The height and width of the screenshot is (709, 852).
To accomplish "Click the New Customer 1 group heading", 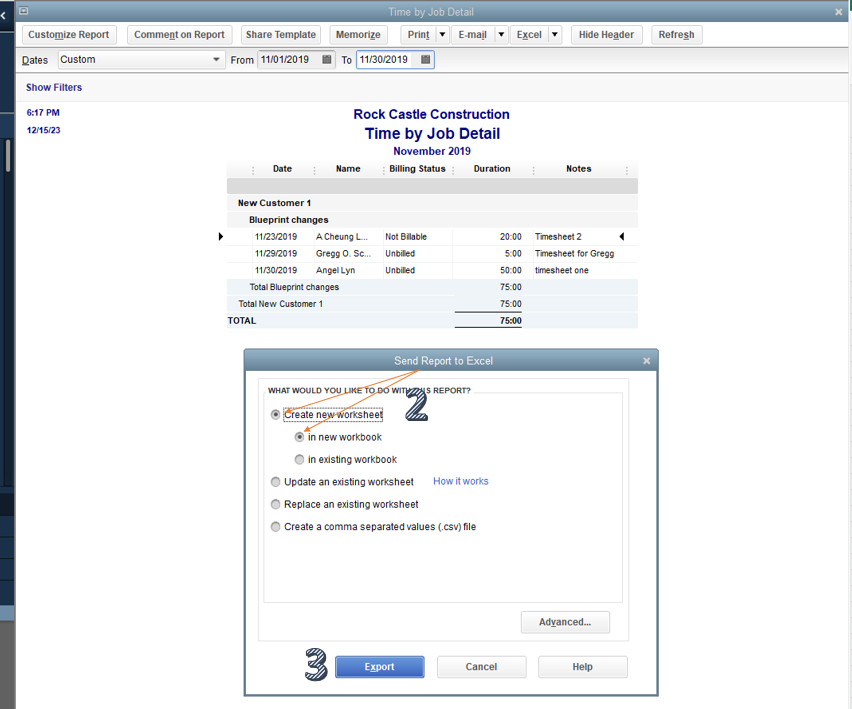I will [274, 203].
